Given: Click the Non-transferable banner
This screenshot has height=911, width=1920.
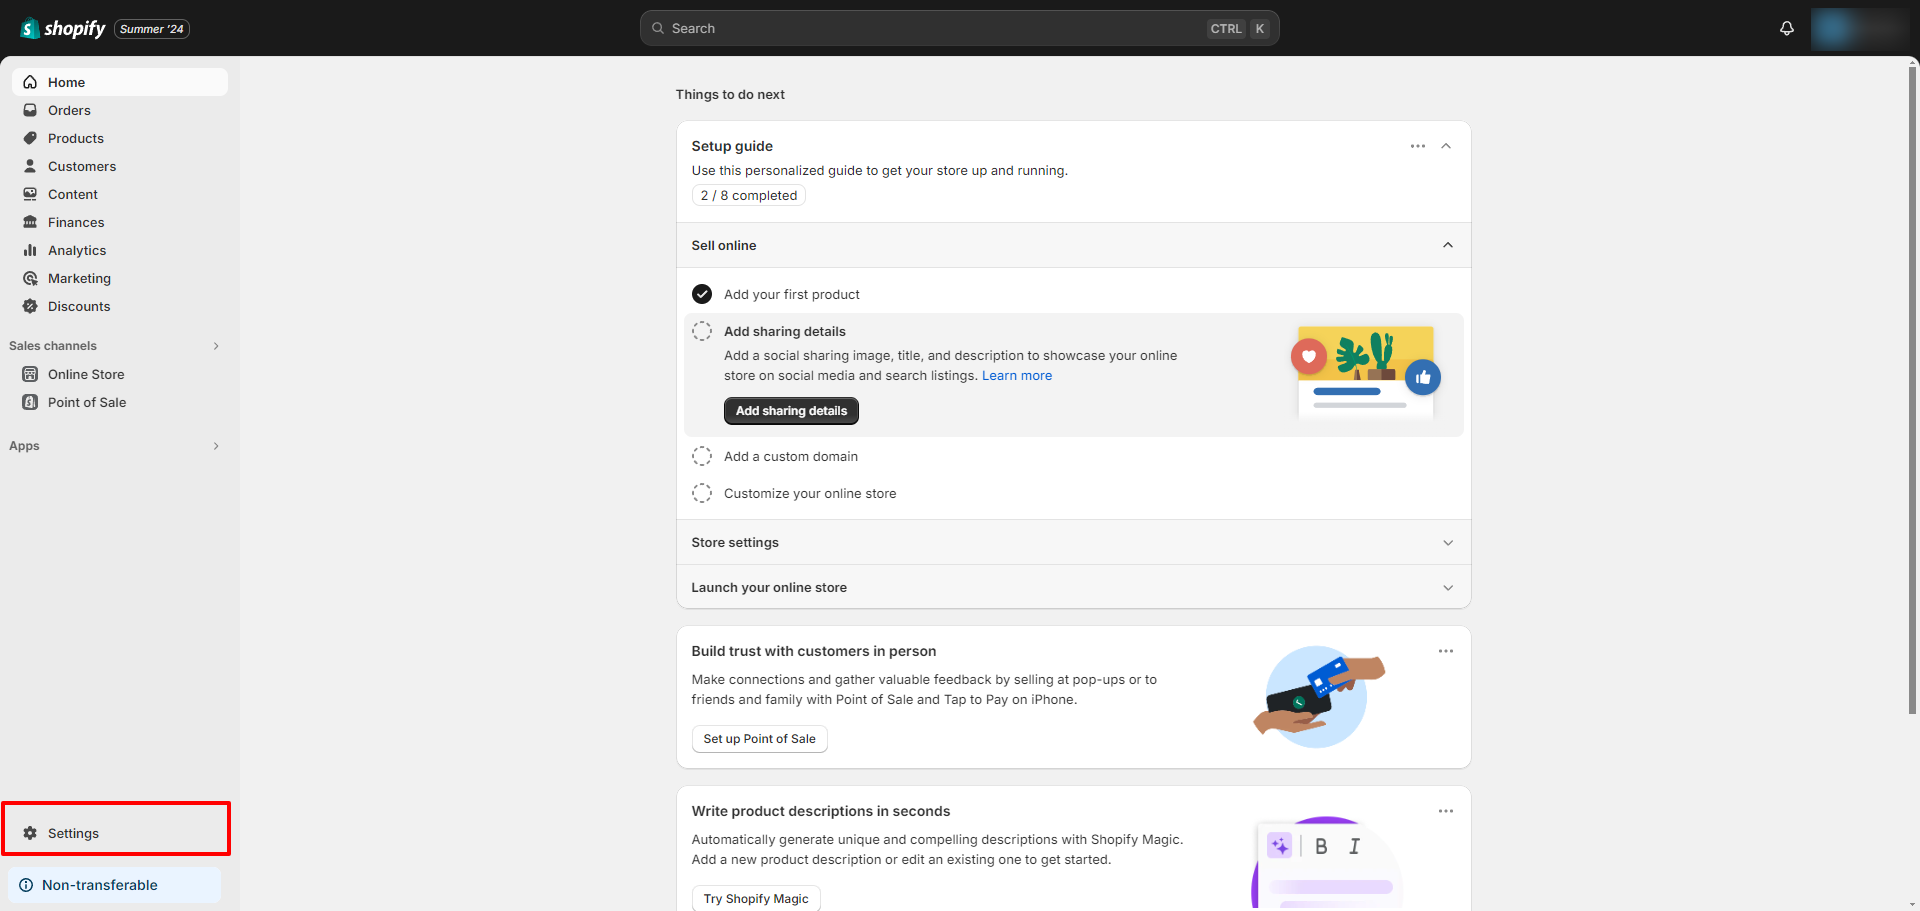Looking at the screenshot, I should pos(115,885).
